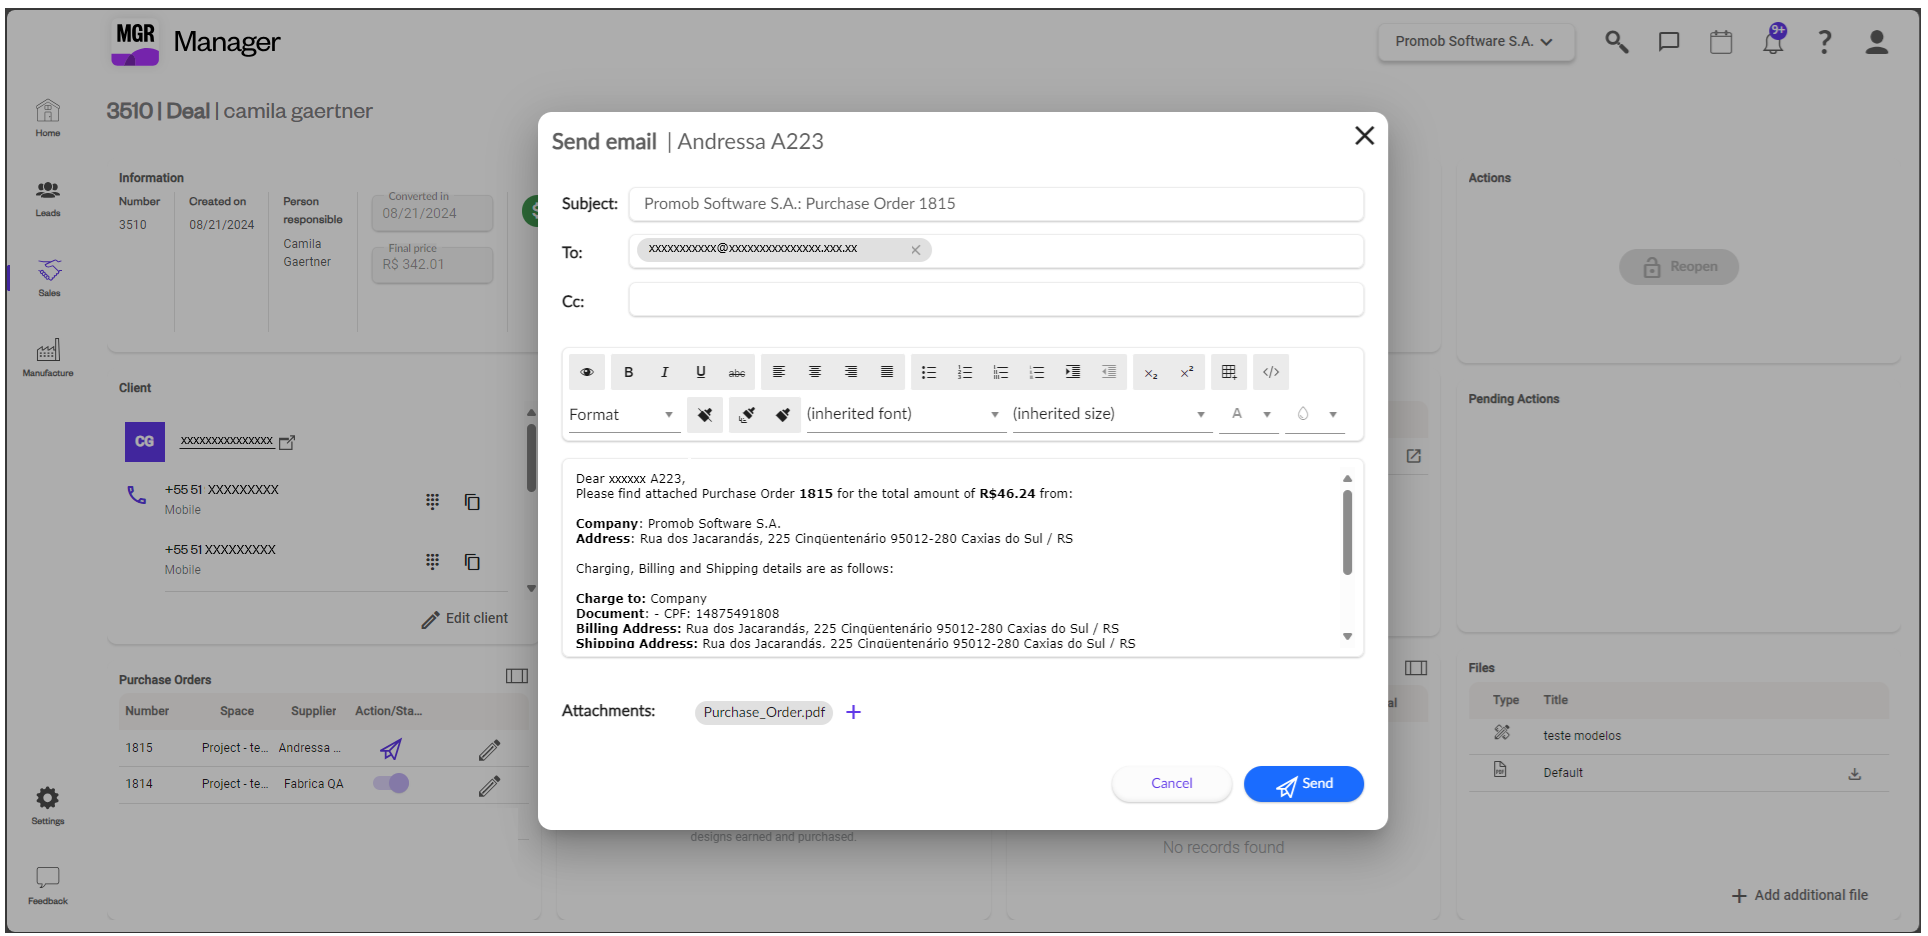Open the Promob Software S.A. company dropdown
Screen dimensions: 1928x936
coord(1476,42)
